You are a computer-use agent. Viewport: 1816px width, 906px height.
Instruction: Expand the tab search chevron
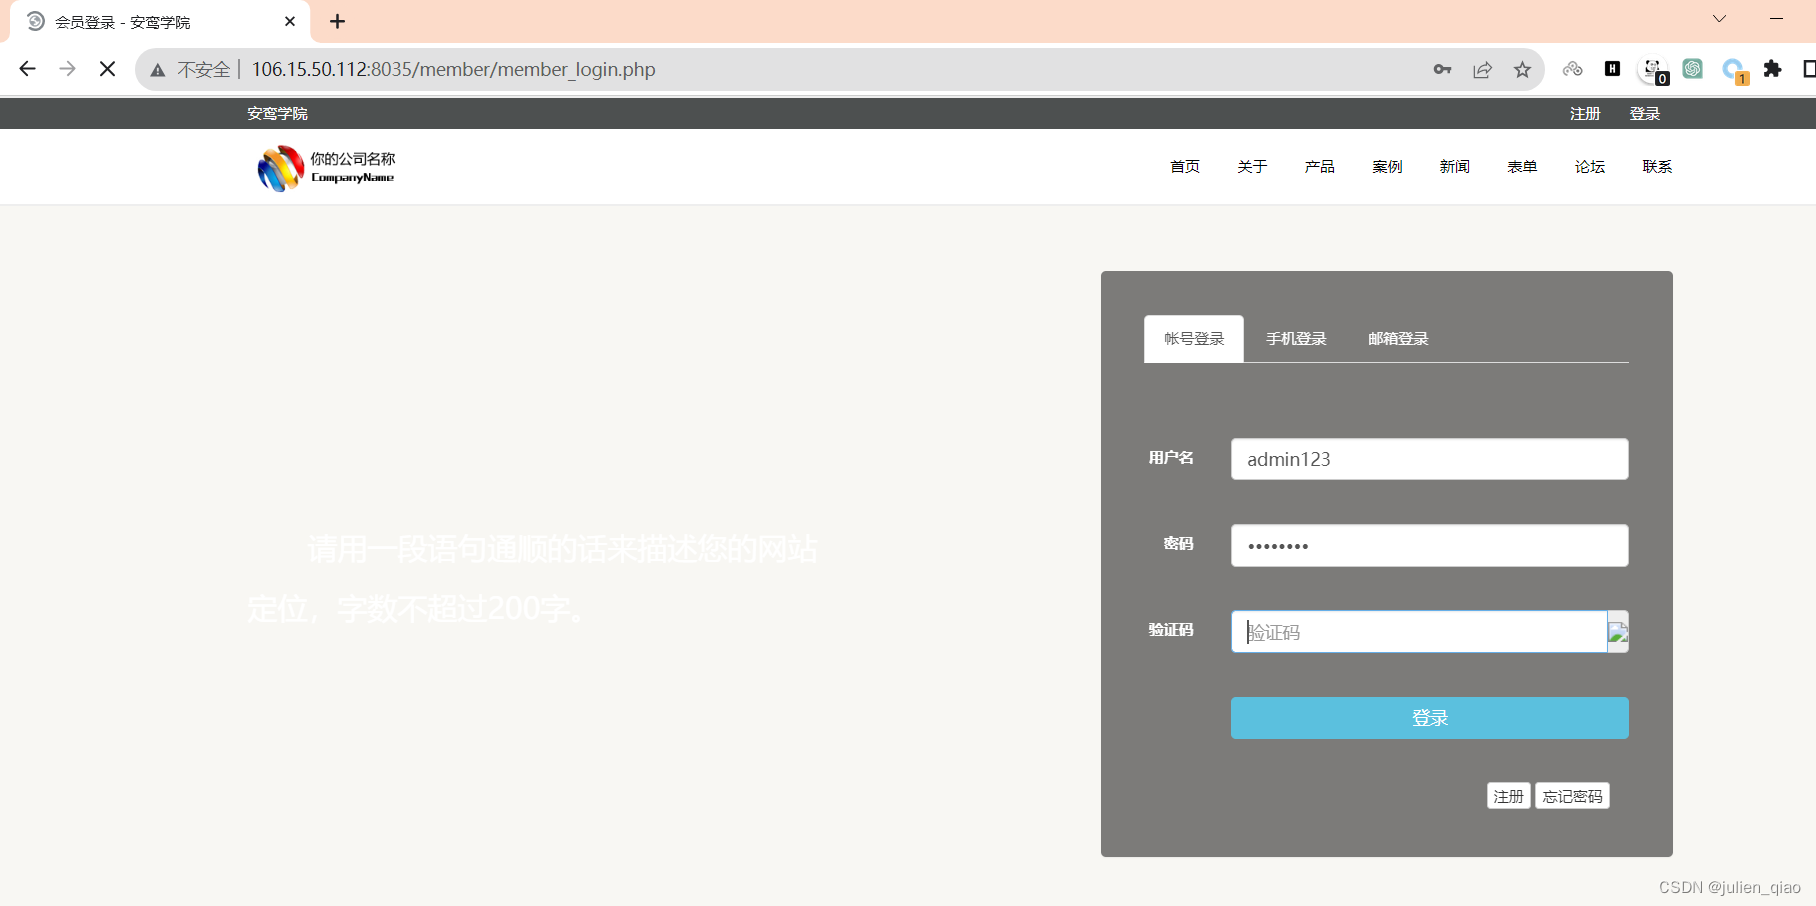tap(1719, 18)
